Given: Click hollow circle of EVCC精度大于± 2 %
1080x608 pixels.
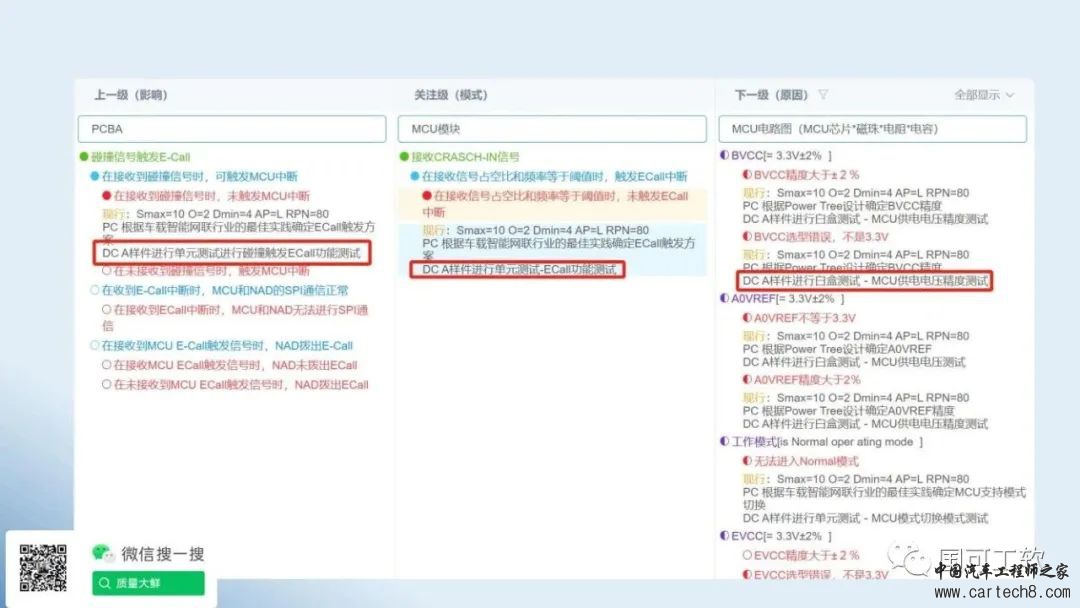Looking at the screenshot, I should 747,555.
